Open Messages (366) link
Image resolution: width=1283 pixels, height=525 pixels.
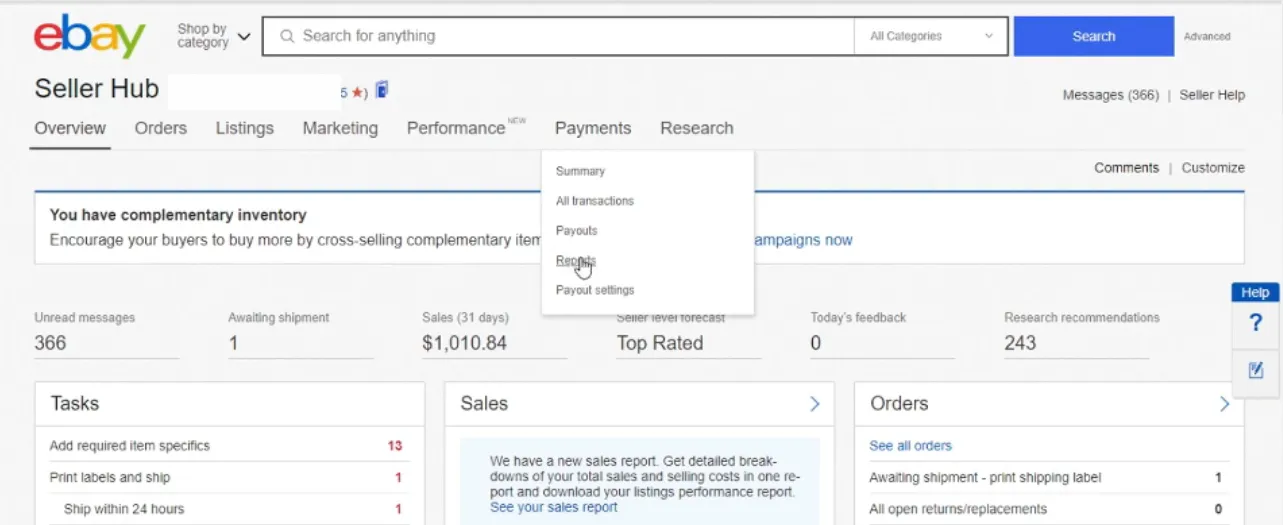pos(1110,95)
